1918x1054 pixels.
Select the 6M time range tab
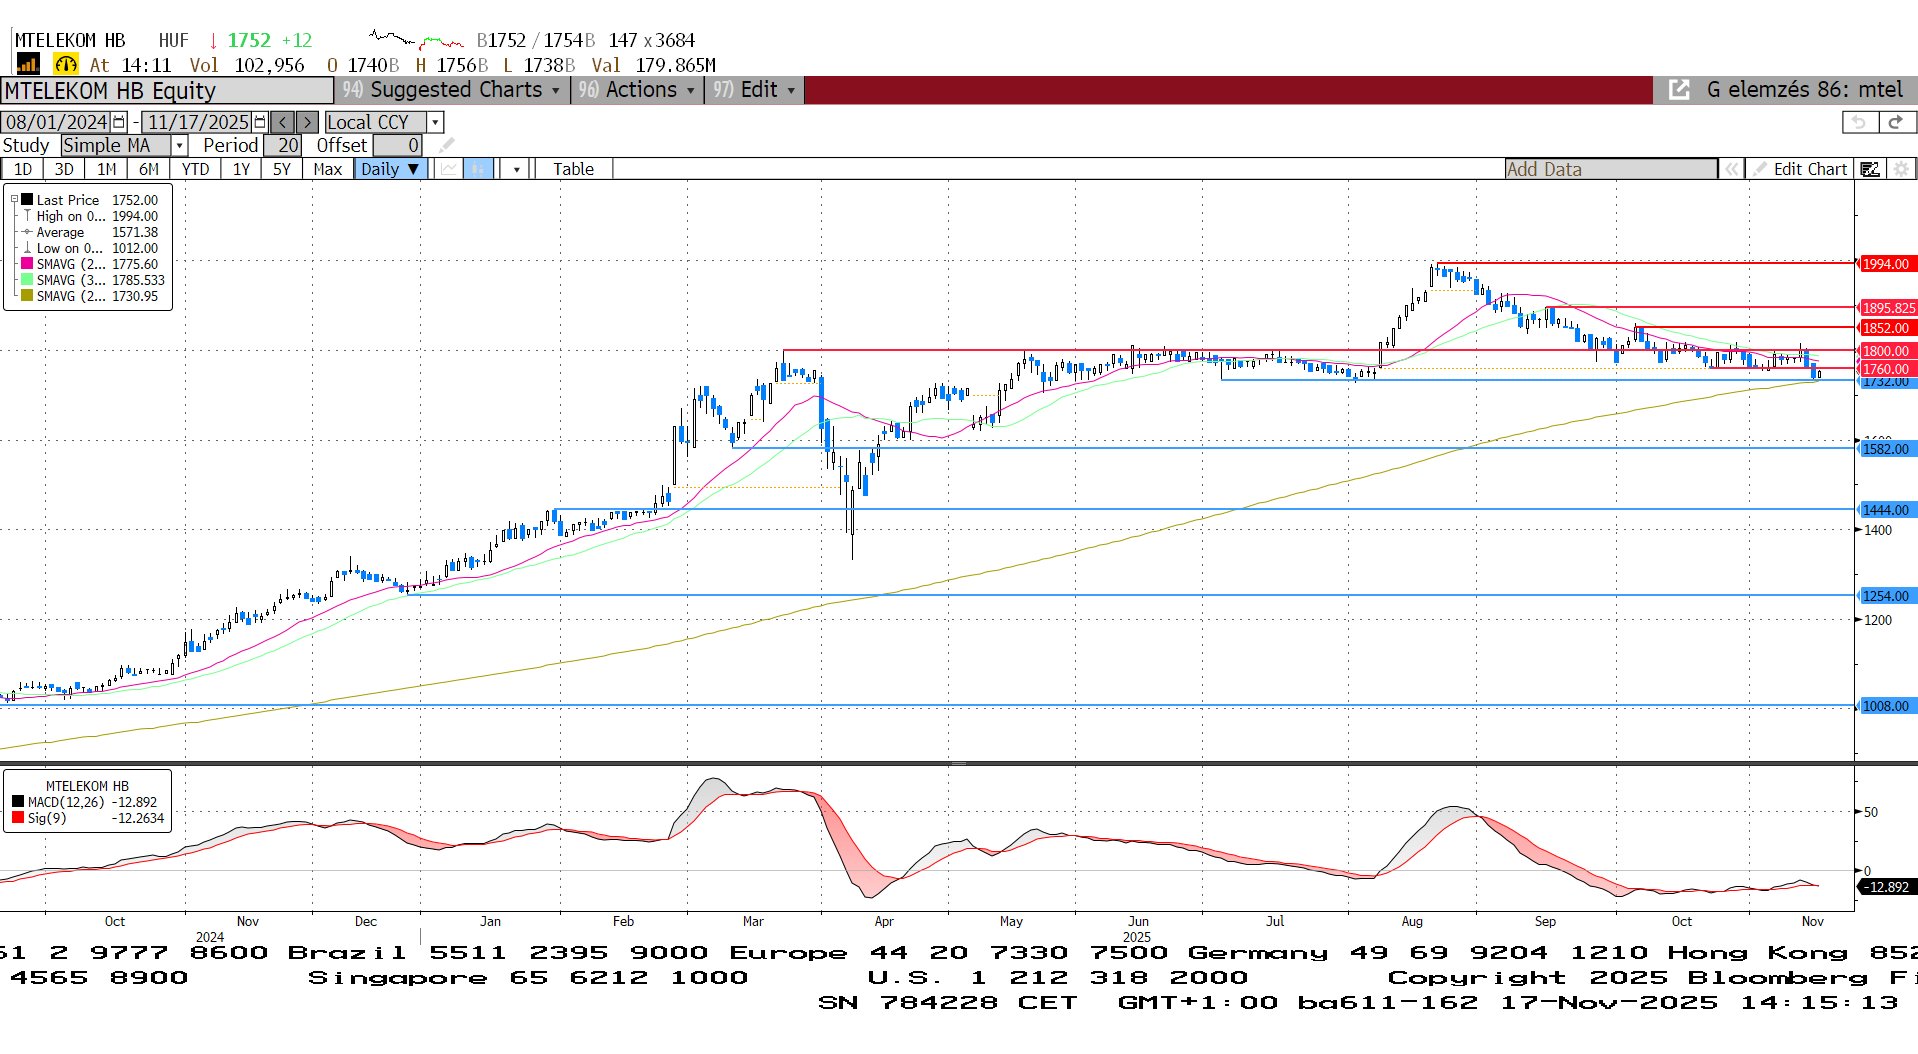click(149, 169)
